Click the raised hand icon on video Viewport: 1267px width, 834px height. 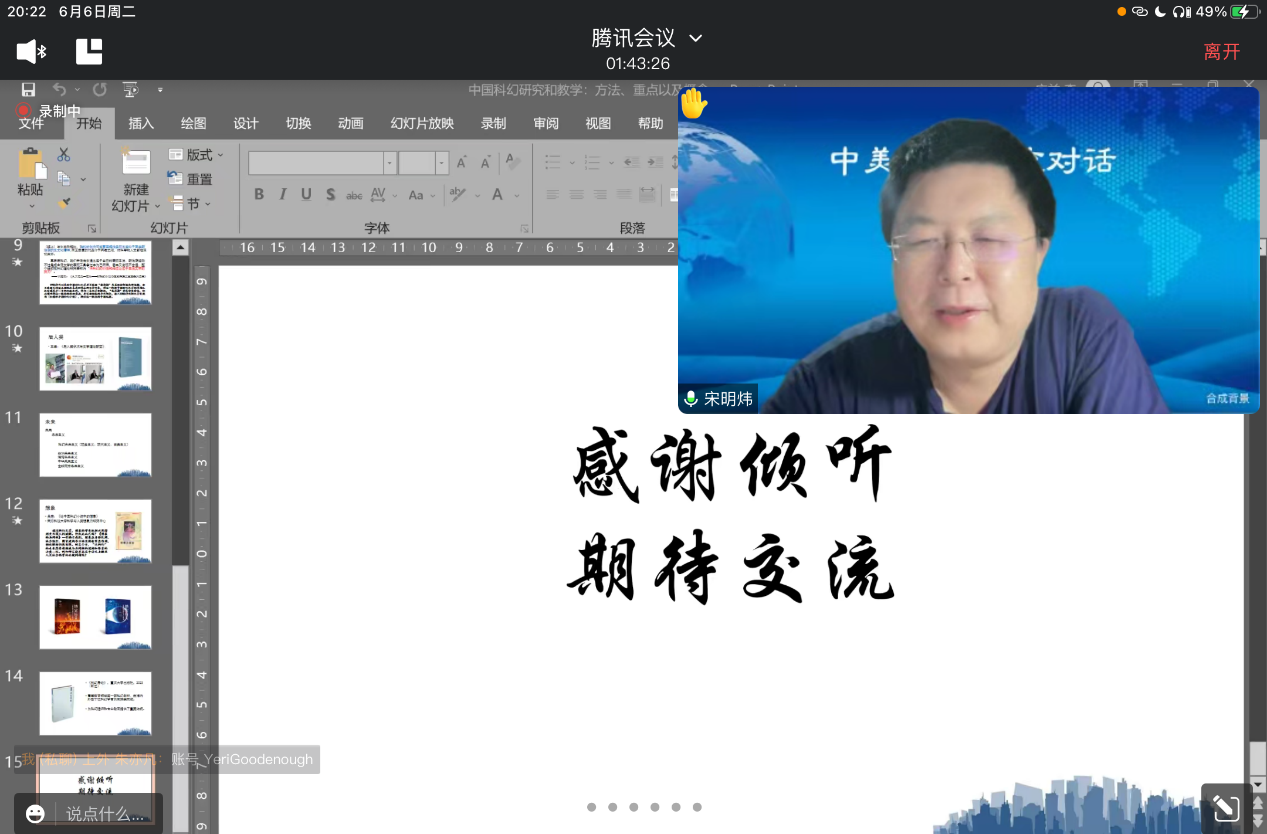point(693,103)
